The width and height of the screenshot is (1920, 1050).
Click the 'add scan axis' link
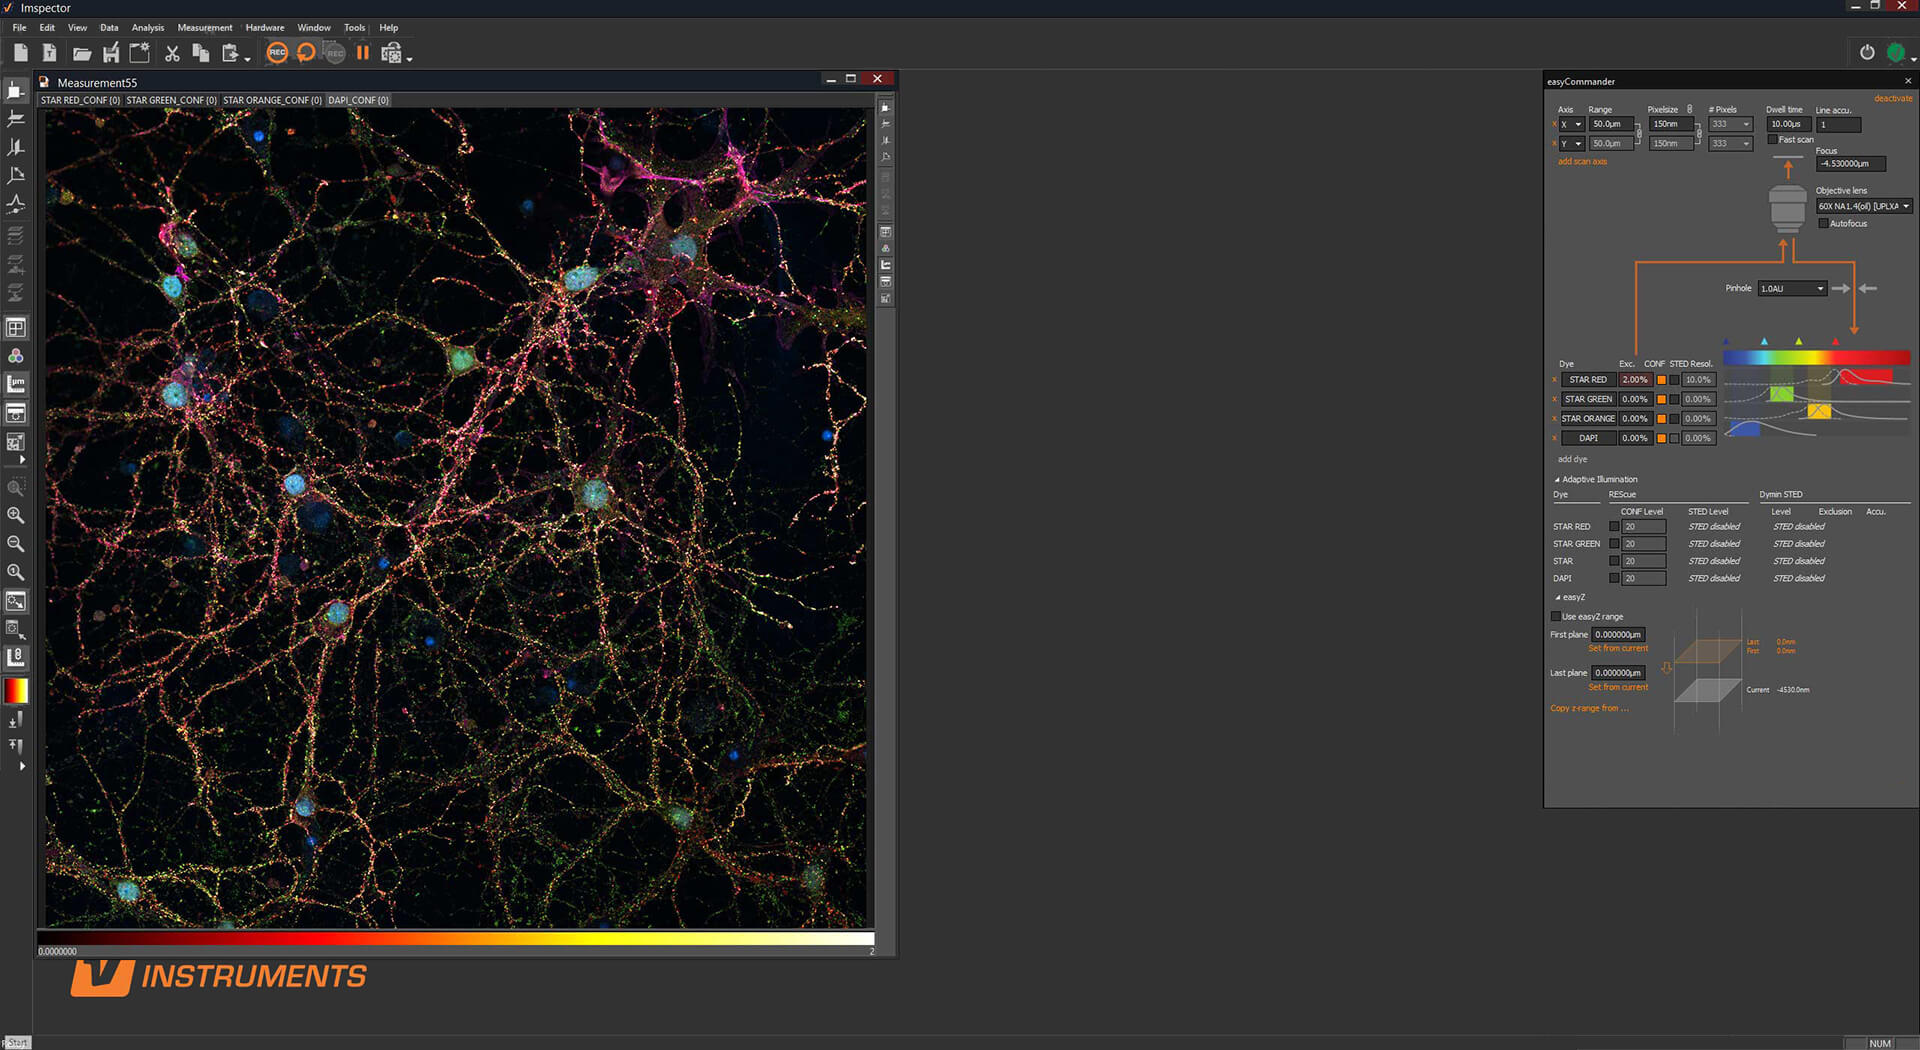point(1582,162)
